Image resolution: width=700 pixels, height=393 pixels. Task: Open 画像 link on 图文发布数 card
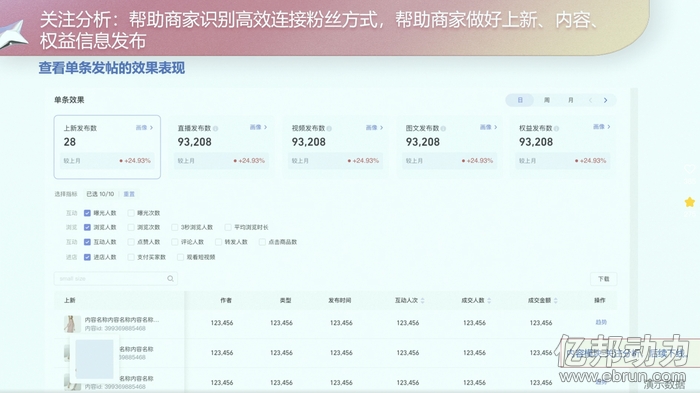coord(488,127)
